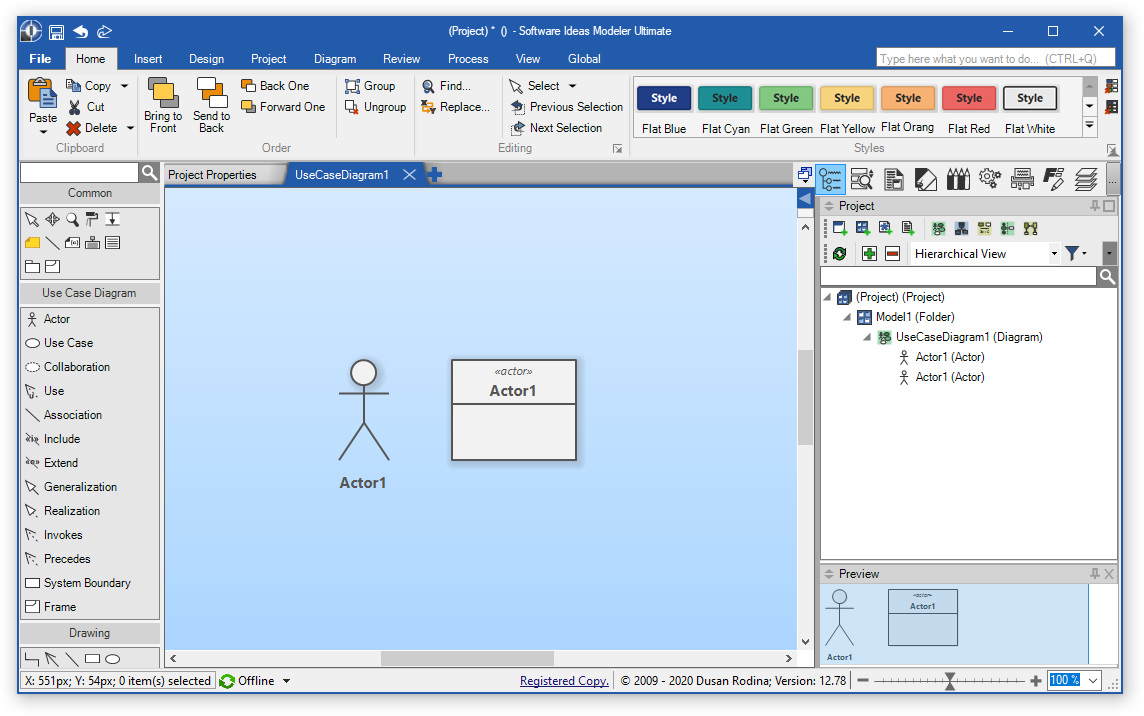Click the Registered Copy link
Image resolution: width=1144 pixels, height=716 pixels.
click(x=564, y=681)
